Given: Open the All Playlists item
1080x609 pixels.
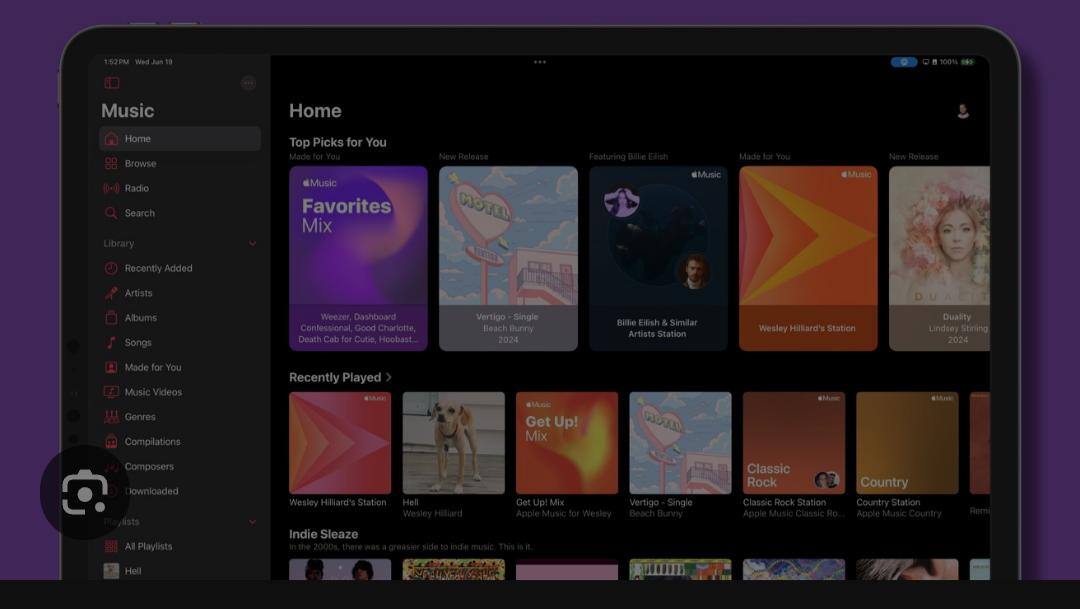Looking at the screenshot, I should (148, 547).
